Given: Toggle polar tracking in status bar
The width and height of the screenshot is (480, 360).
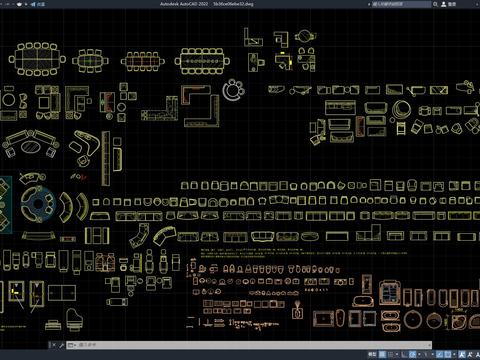Looking at the screenshot, I should coord(412,354).
